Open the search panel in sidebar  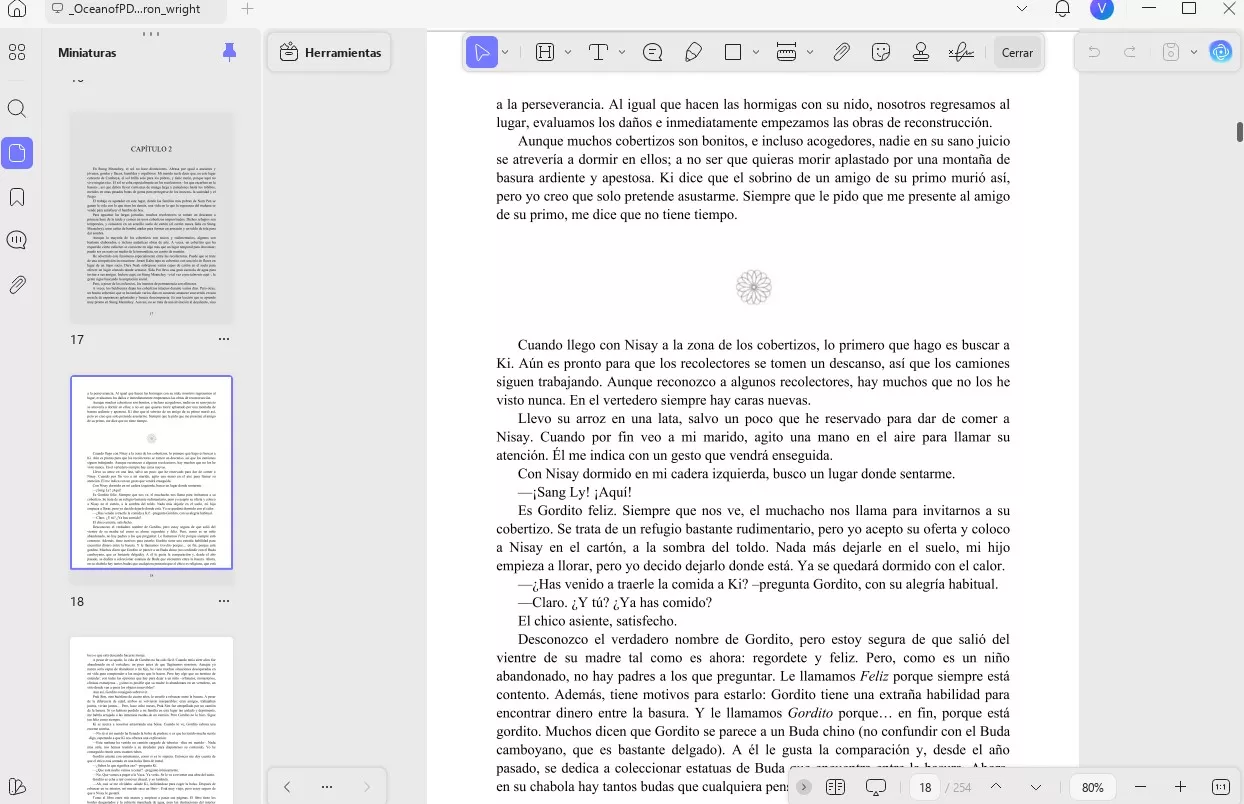(17, 108)
